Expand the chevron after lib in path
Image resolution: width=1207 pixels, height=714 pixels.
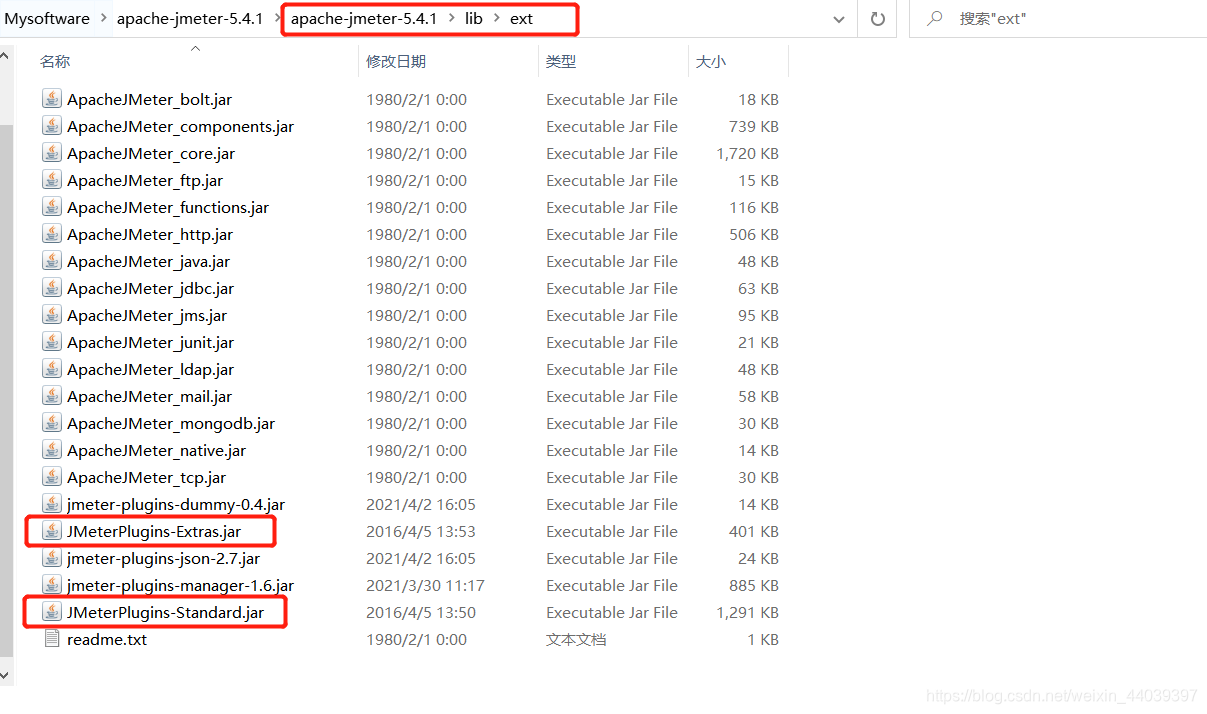(x=497, y=19)
